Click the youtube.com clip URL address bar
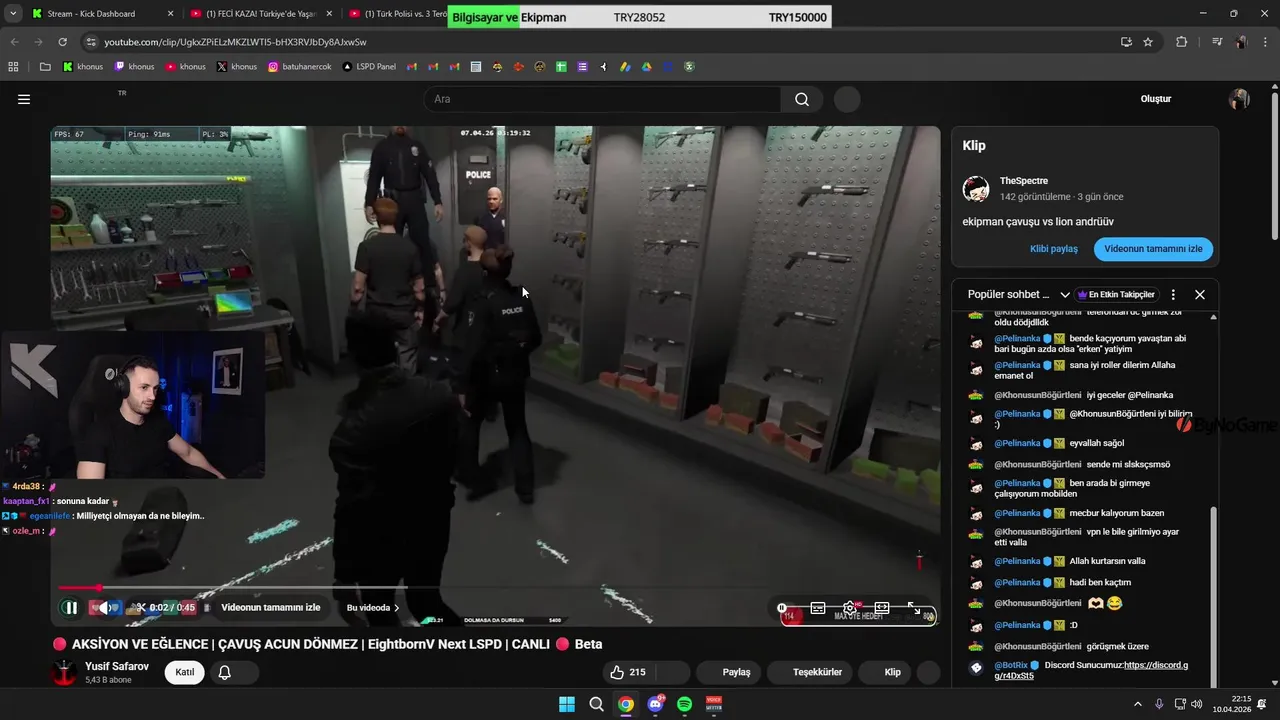The height and width of the screenshot is (720, 1280). pyautogui.click(x=236, y=42)
